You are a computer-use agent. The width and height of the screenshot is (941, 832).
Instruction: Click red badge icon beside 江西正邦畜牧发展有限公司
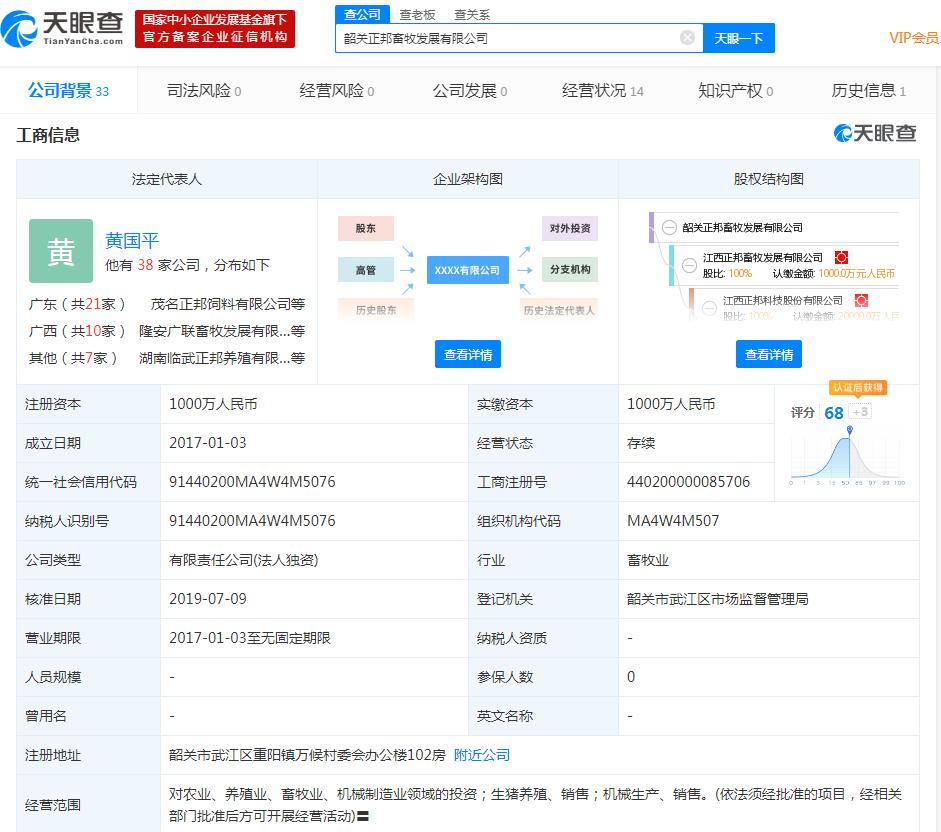pos(841,258)
